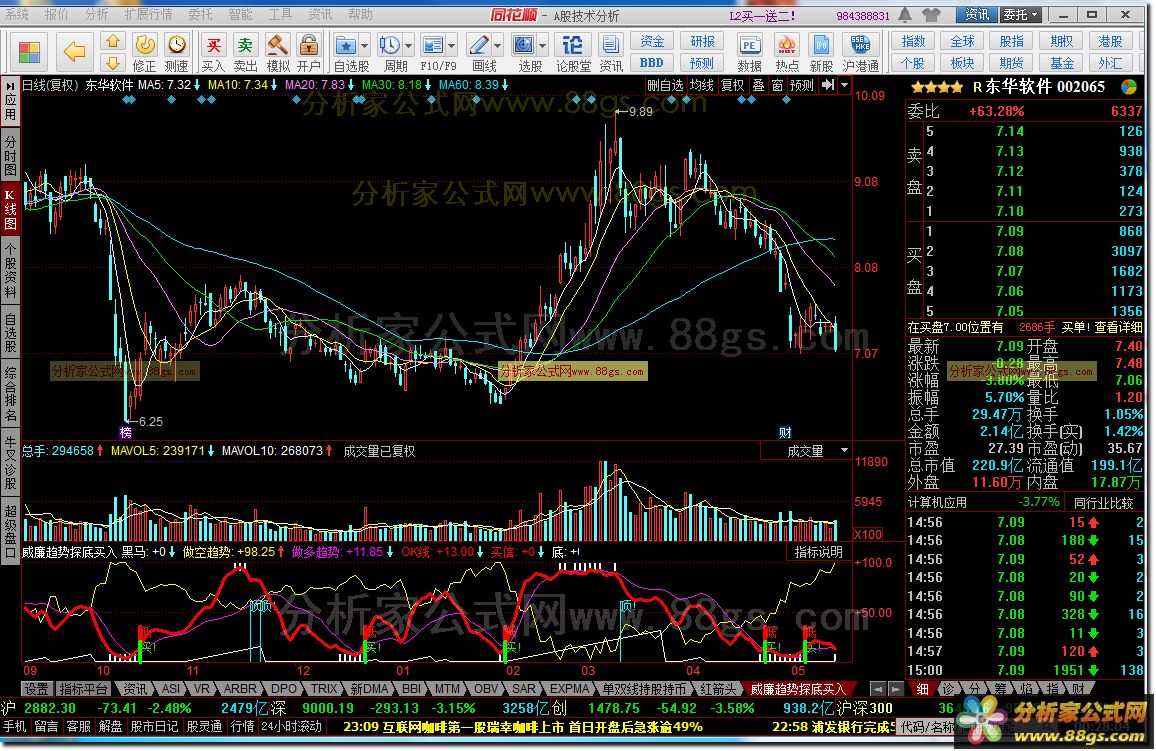Open the 论股堂 forum icon
Screen dimensions: 1156x751
[573, 53]
